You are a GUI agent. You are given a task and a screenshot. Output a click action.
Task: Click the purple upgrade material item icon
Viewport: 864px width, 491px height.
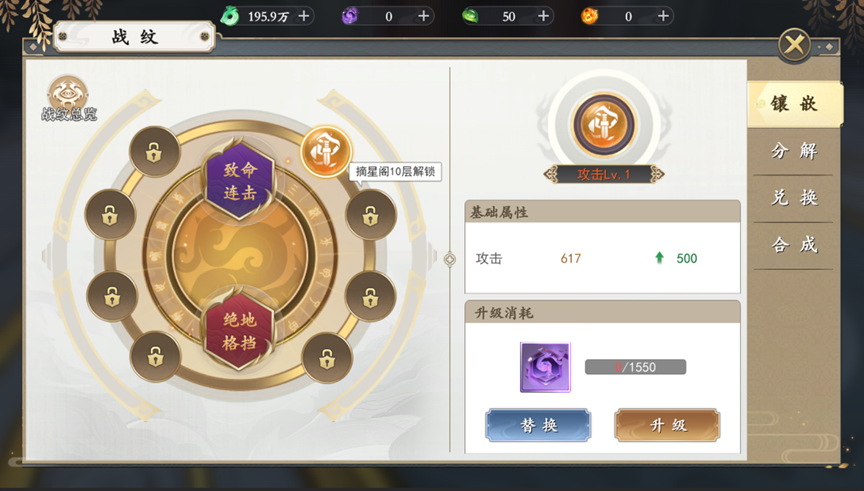(x=545, y=367)
